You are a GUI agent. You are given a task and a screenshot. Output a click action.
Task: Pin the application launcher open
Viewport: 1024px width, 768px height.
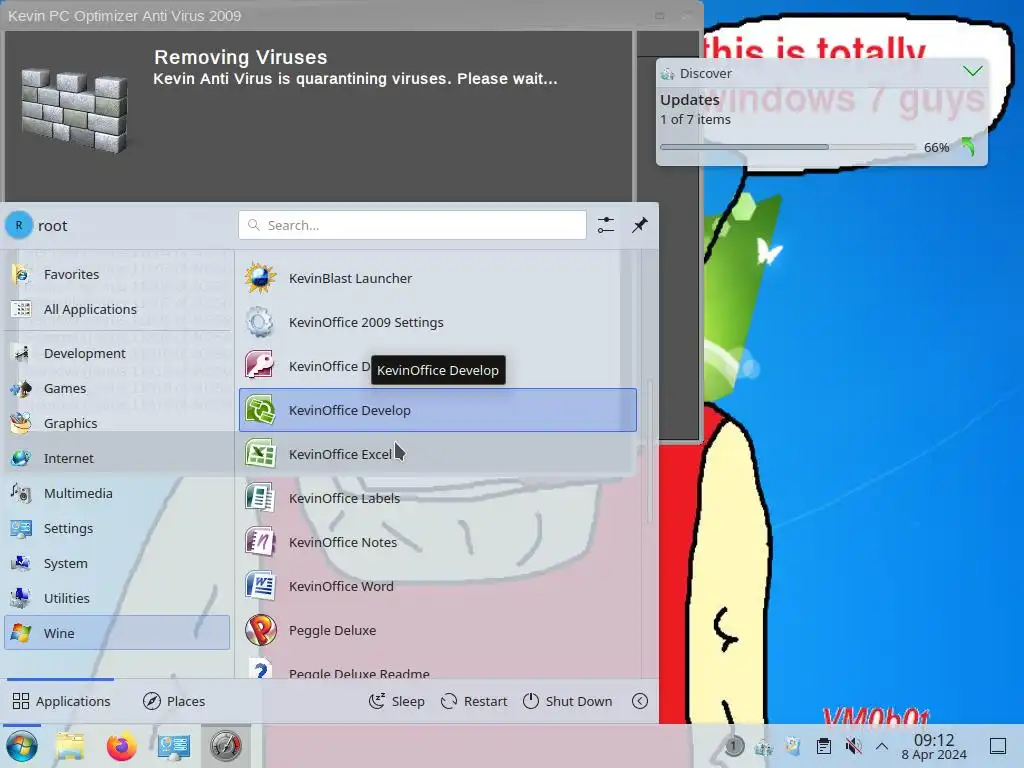point(639,225)
